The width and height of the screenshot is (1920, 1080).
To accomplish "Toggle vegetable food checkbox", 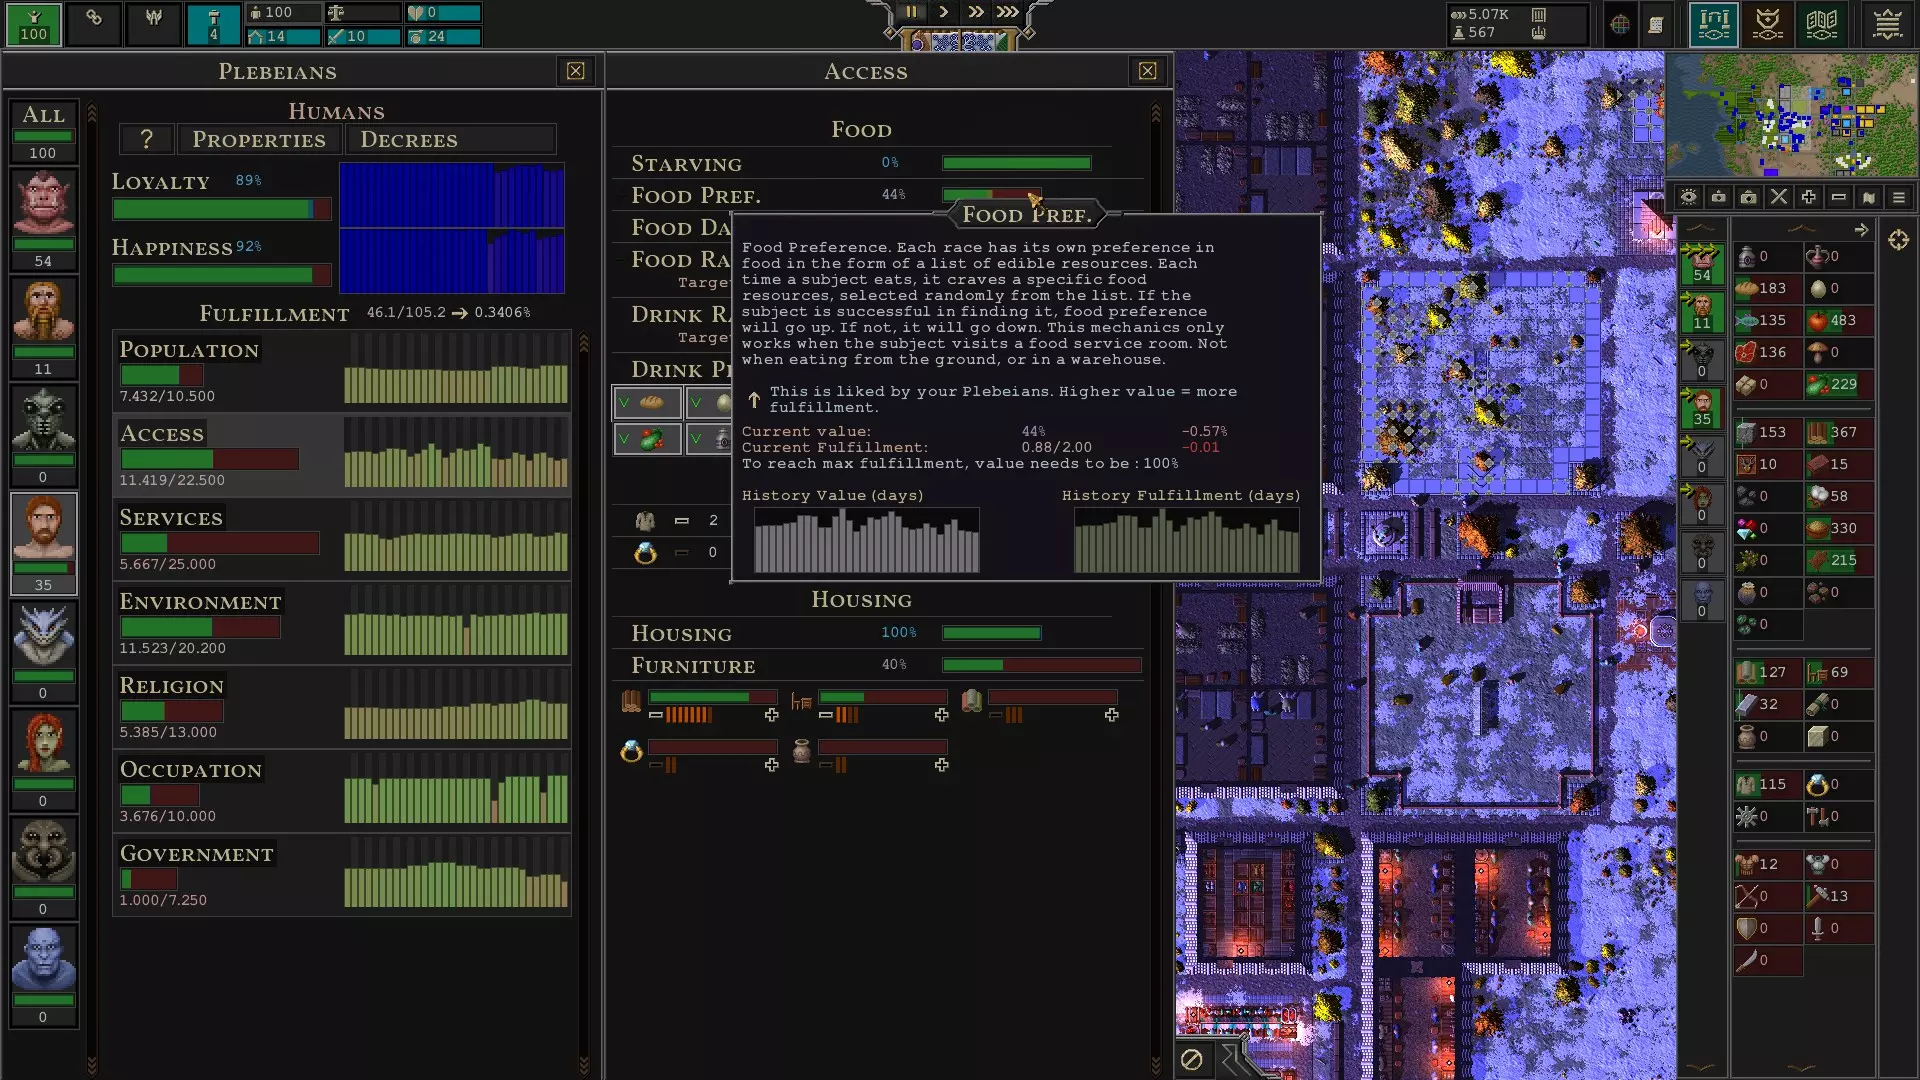I will (647, 439).
